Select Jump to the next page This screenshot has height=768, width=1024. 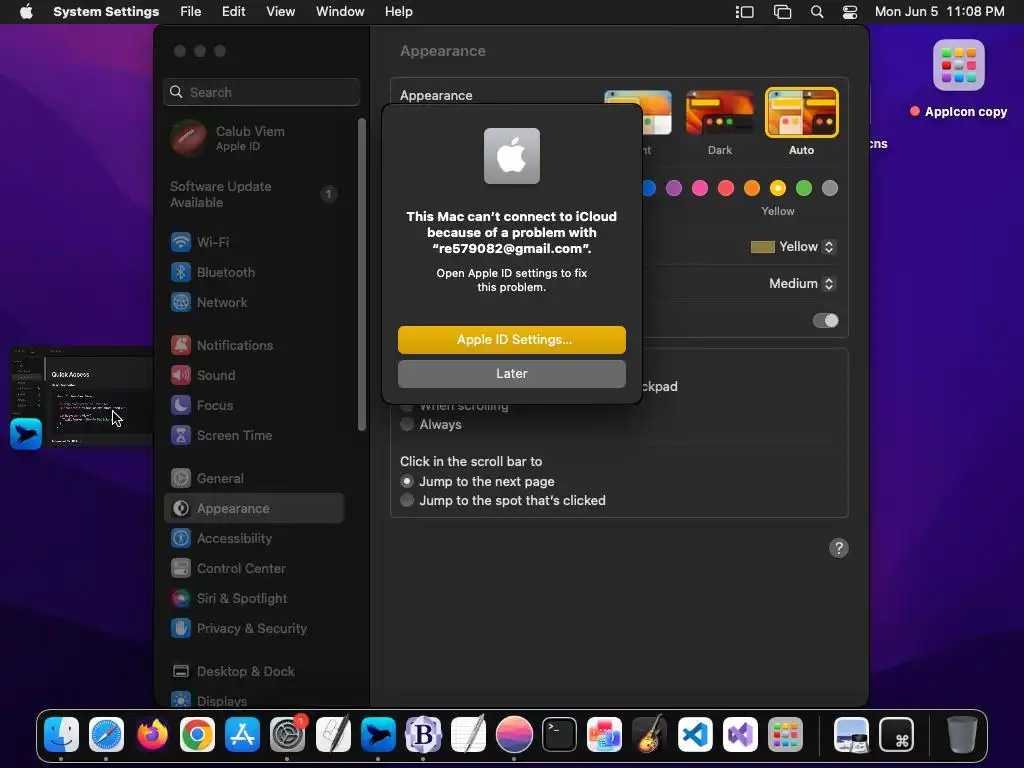coord(477,481)
